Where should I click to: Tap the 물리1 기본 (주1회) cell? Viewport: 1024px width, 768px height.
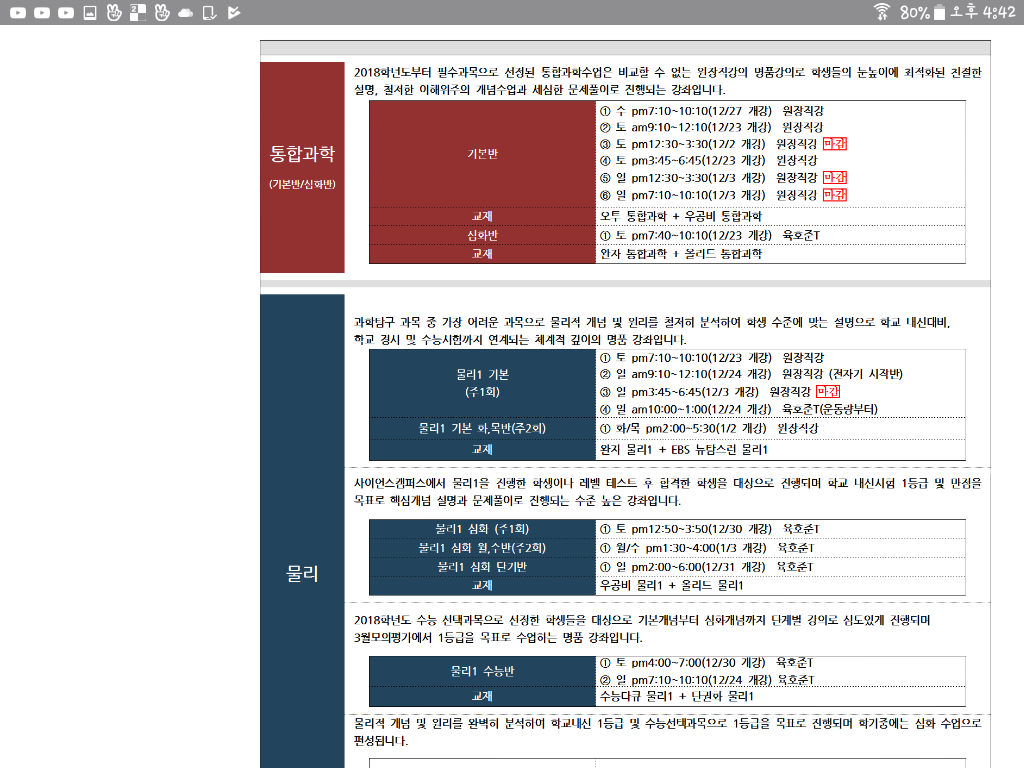click(x=482, y=382)
